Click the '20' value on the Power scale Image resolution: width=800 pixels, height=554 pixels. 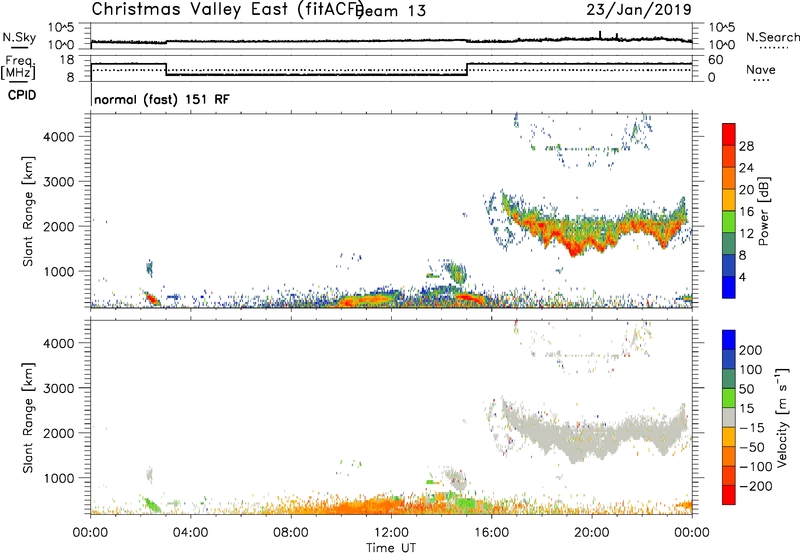point(746,190)
